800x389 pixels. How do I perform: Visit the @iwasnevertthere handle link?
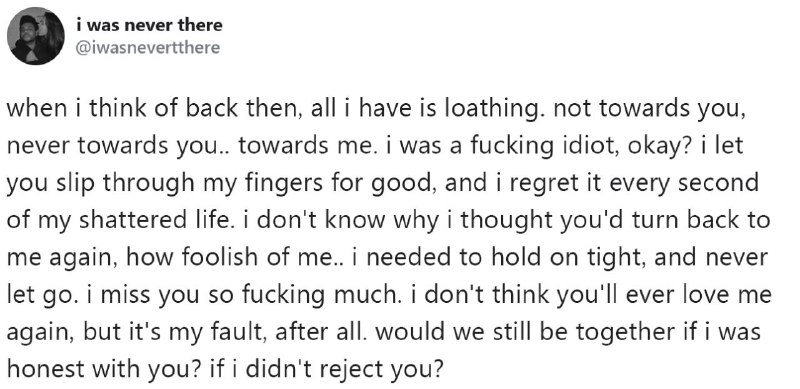click(x=148, y=47)
